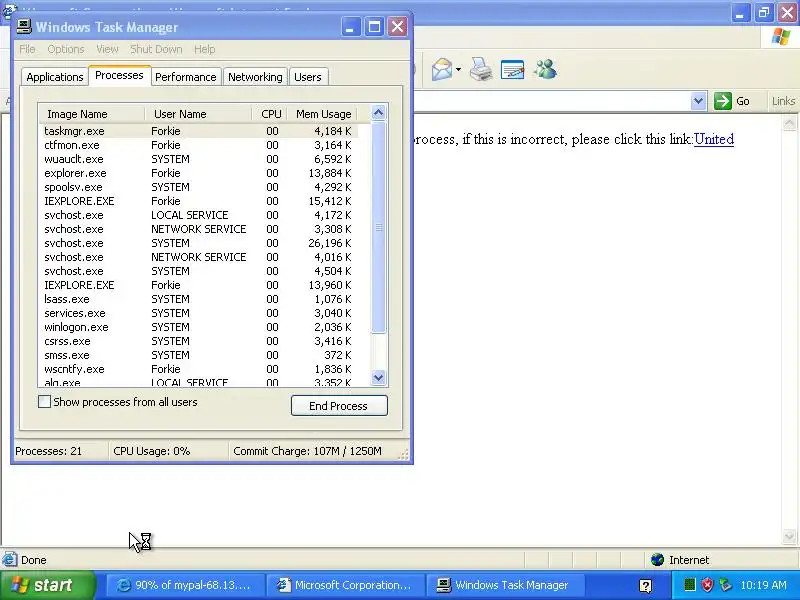Switch to the Performance tab
800x600 pixels.
tap(186, 77)
